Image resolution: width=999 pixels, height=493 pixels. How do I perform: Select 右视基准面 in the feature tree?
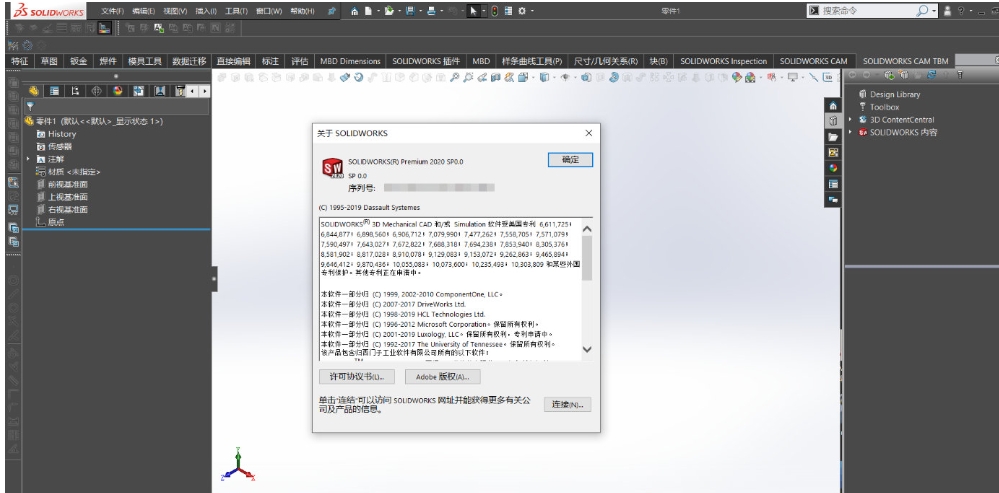point(68,210)
